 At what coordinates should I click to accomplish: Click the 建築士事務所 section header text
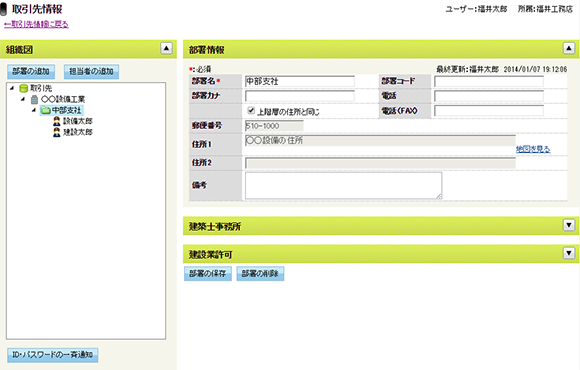[x=215, y=226]
